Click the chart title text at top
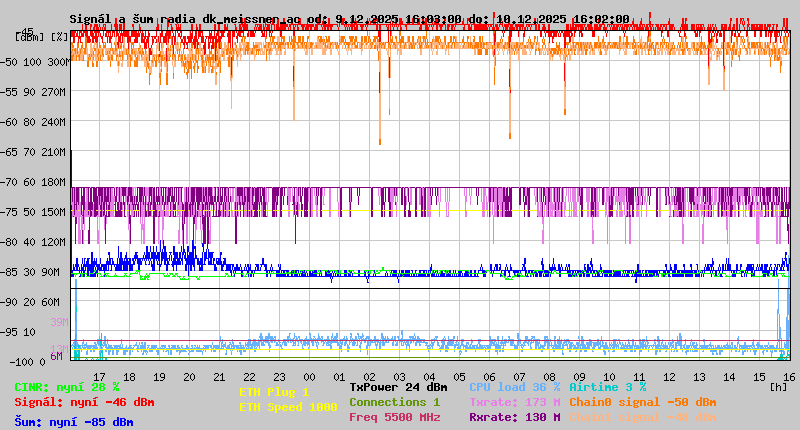The image size is (800, 430). 349,19
